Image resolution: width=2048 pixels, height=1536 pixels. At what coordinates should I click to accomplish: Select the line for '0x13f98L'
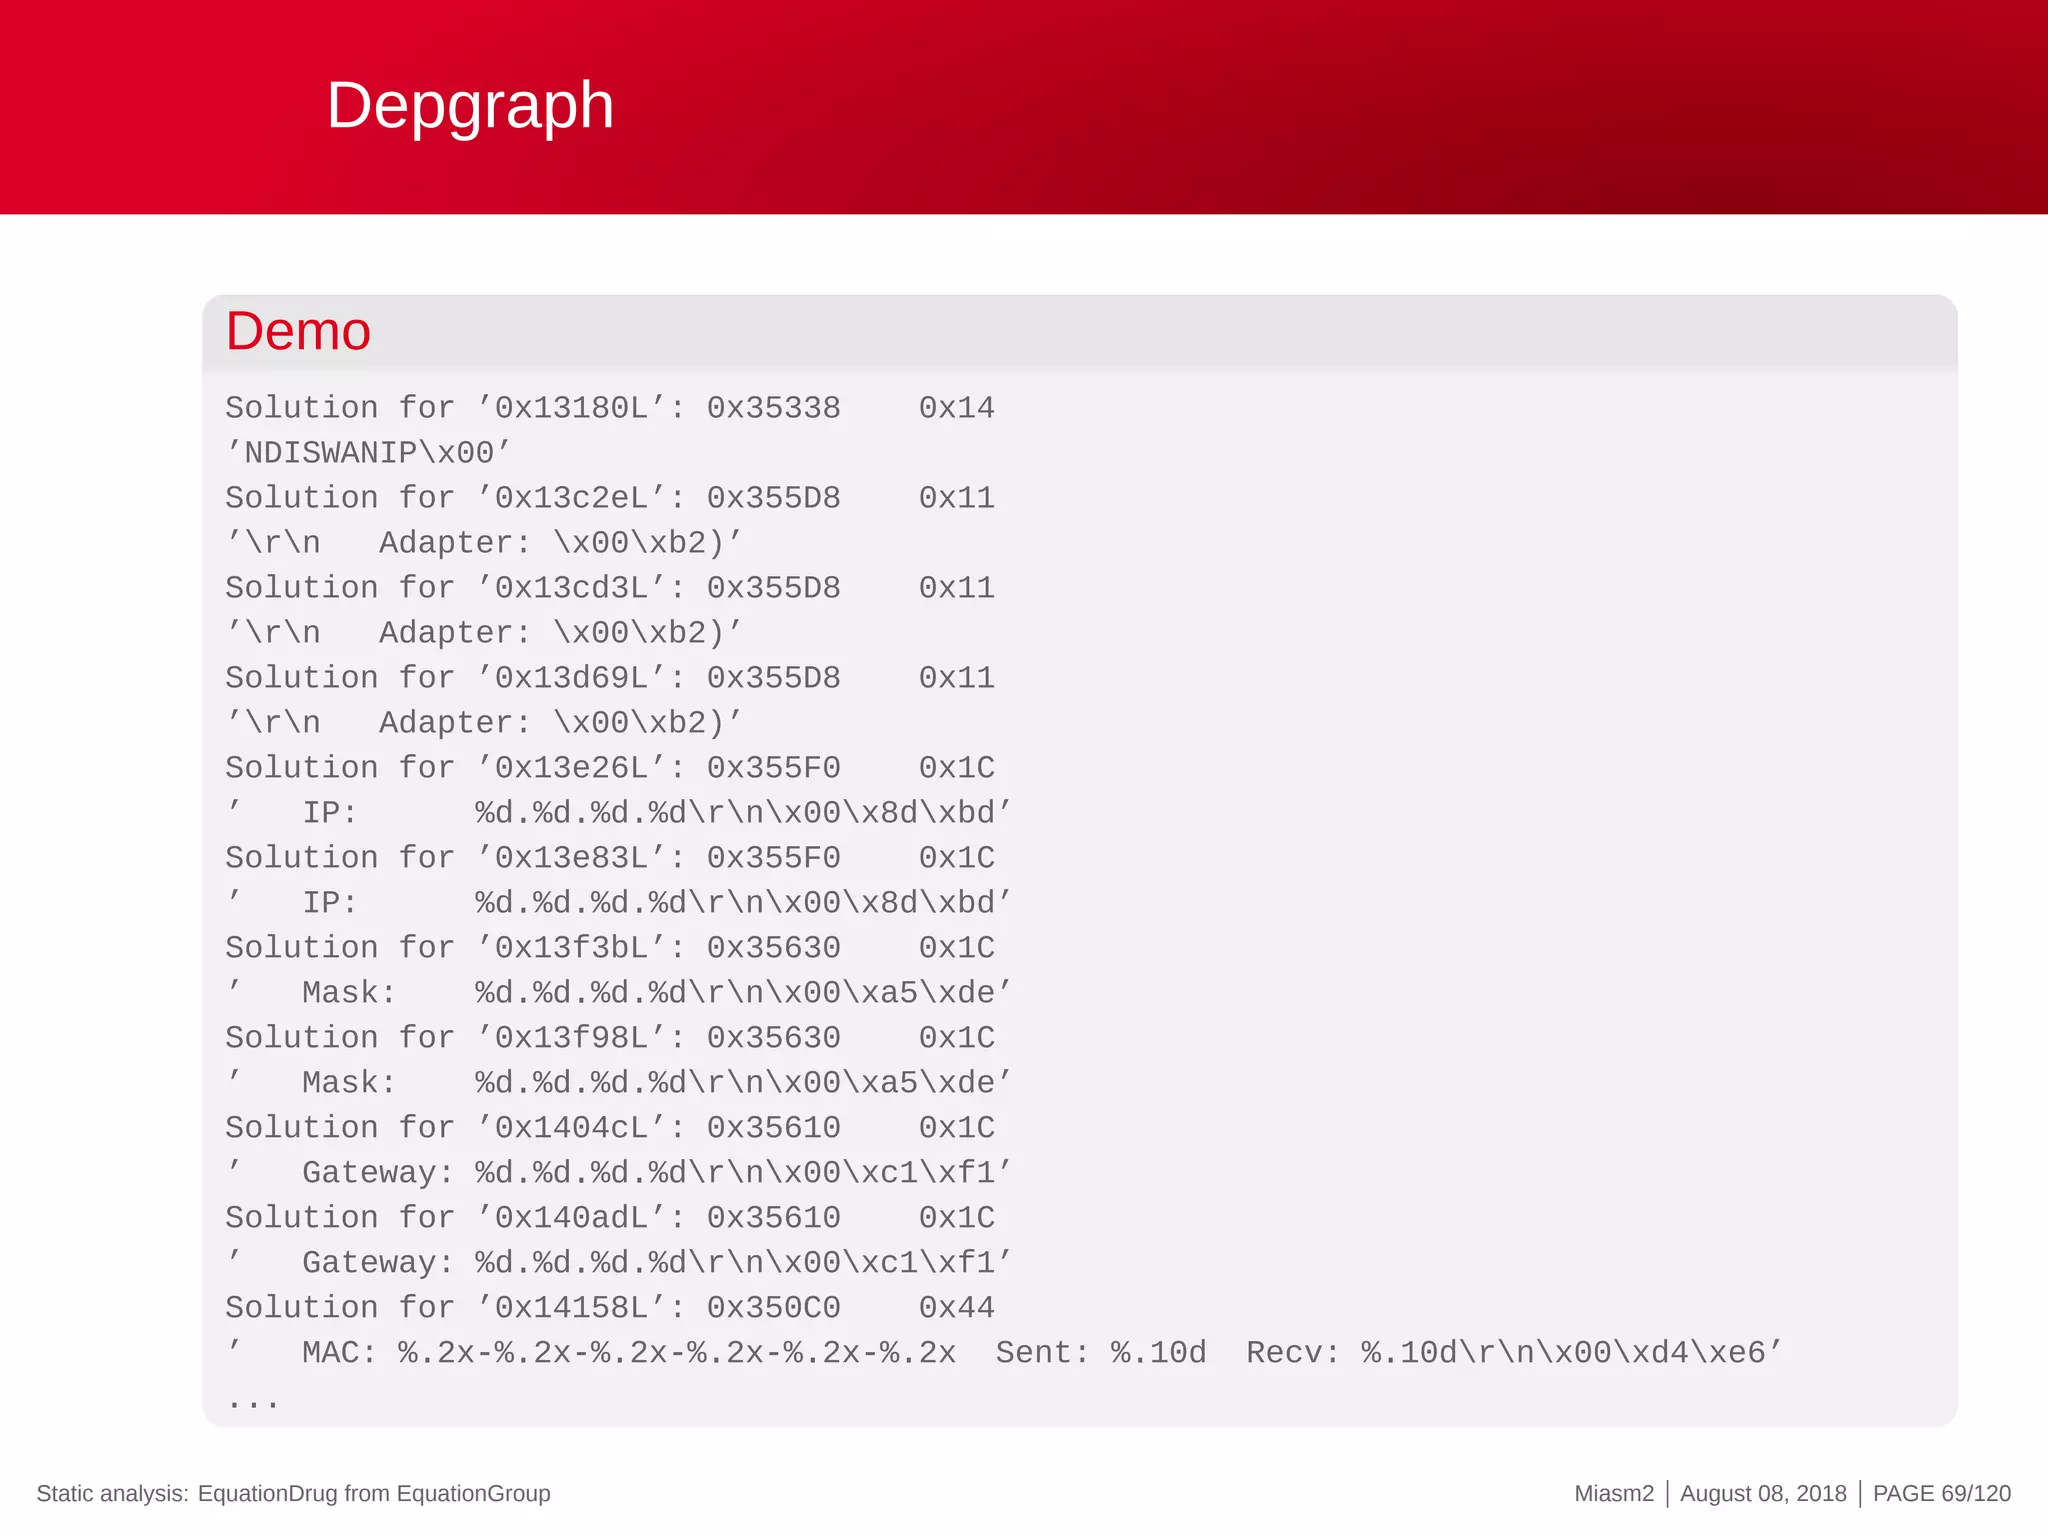point(610,1038)
